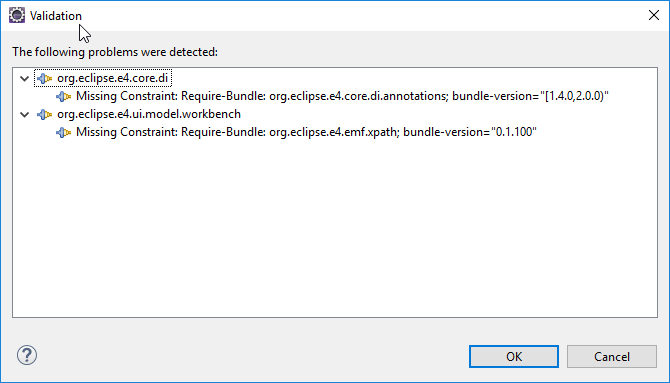
Task: Select the Missing Constraint for org.eclipse.e4.emf.xpath
Action: coord(306,132)
